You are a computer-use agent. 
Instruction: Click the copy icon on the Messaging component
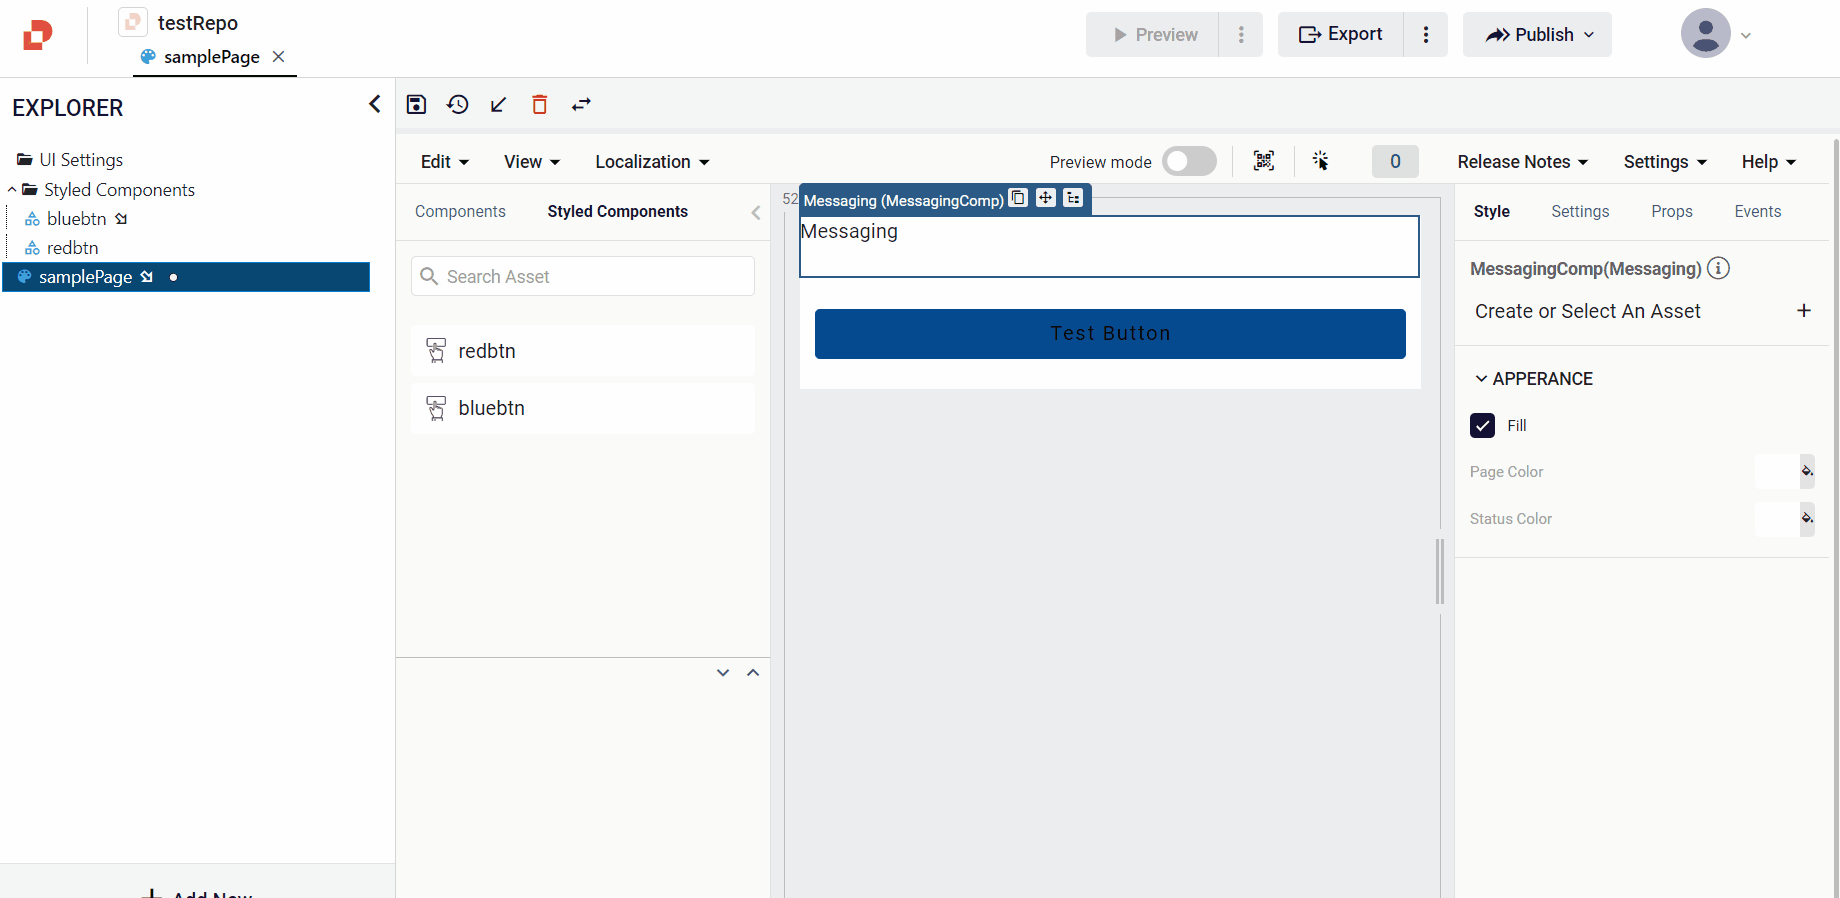(1018, 198)
